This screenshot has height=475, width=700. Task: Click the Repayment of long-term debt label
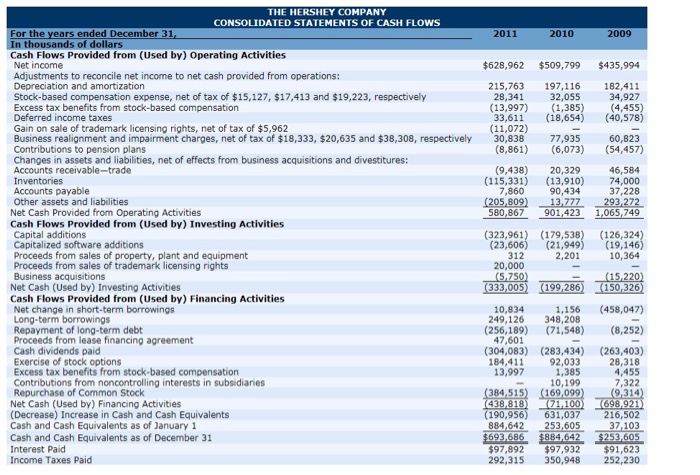tap(78, 330)
